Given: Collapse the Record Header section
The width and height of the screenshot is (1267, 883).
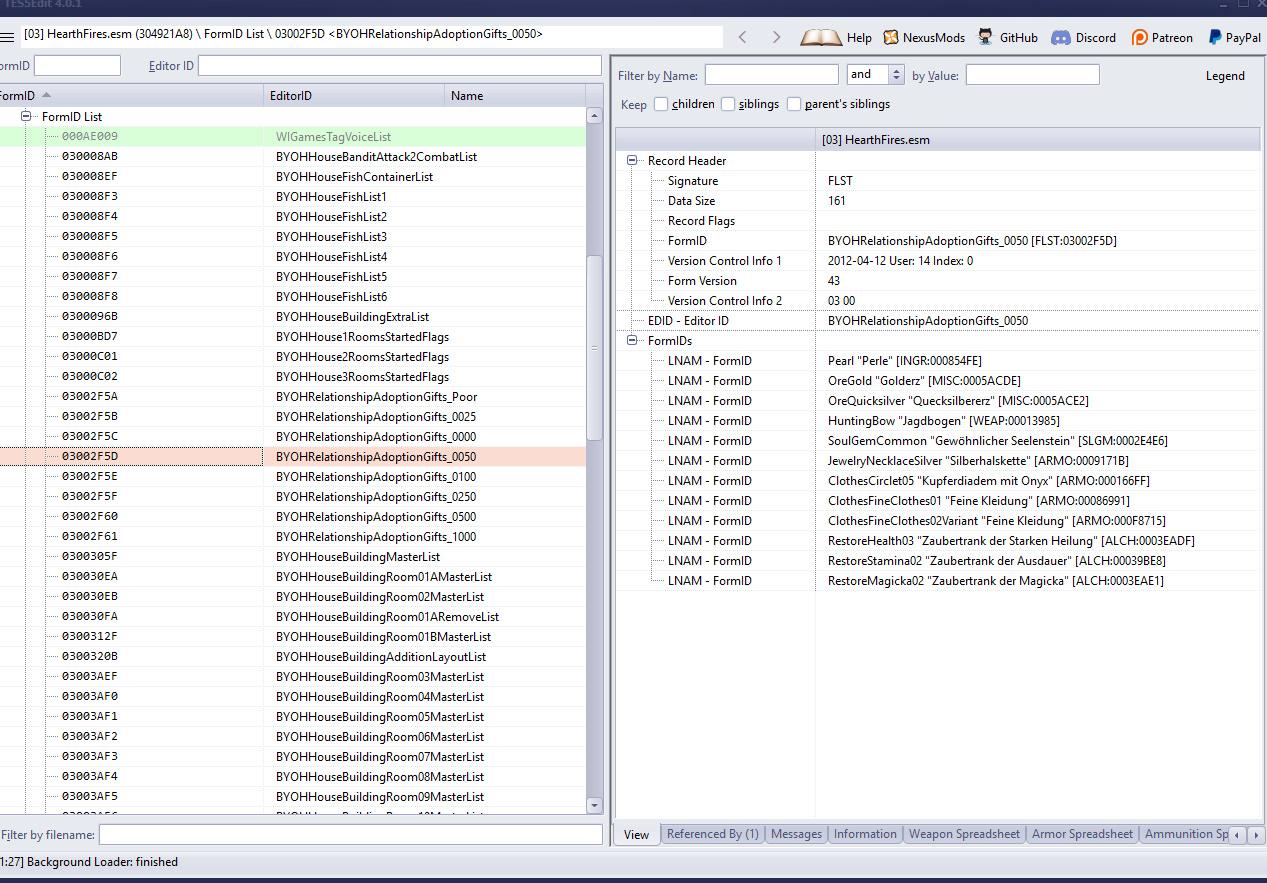Looking at the screenshot, I should tap(632, 161).
